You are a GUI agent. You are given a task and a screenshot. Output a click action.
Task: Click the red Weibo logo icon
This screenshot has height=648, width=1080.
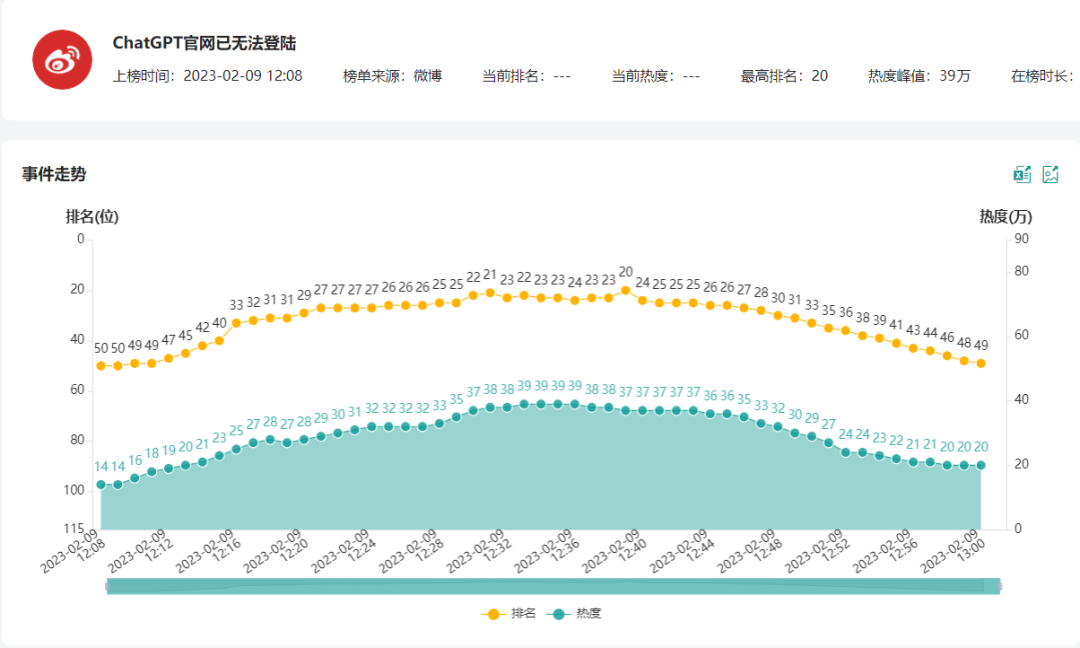pyautogui.click(x=63, y=59)
